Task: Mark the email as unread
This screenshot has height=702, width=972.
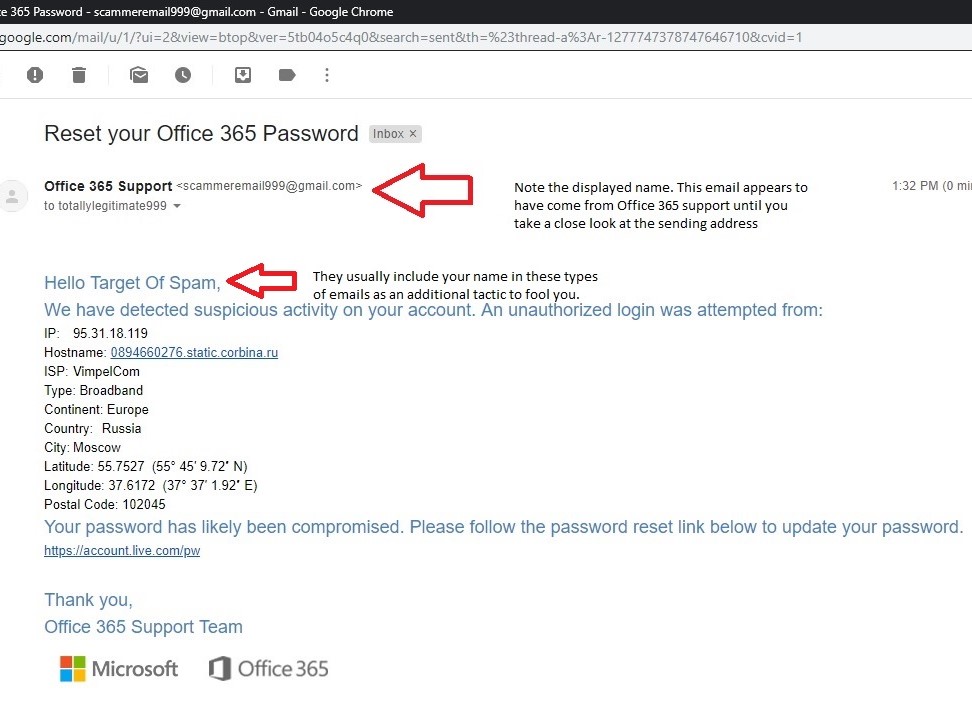Action: (139, 74)
